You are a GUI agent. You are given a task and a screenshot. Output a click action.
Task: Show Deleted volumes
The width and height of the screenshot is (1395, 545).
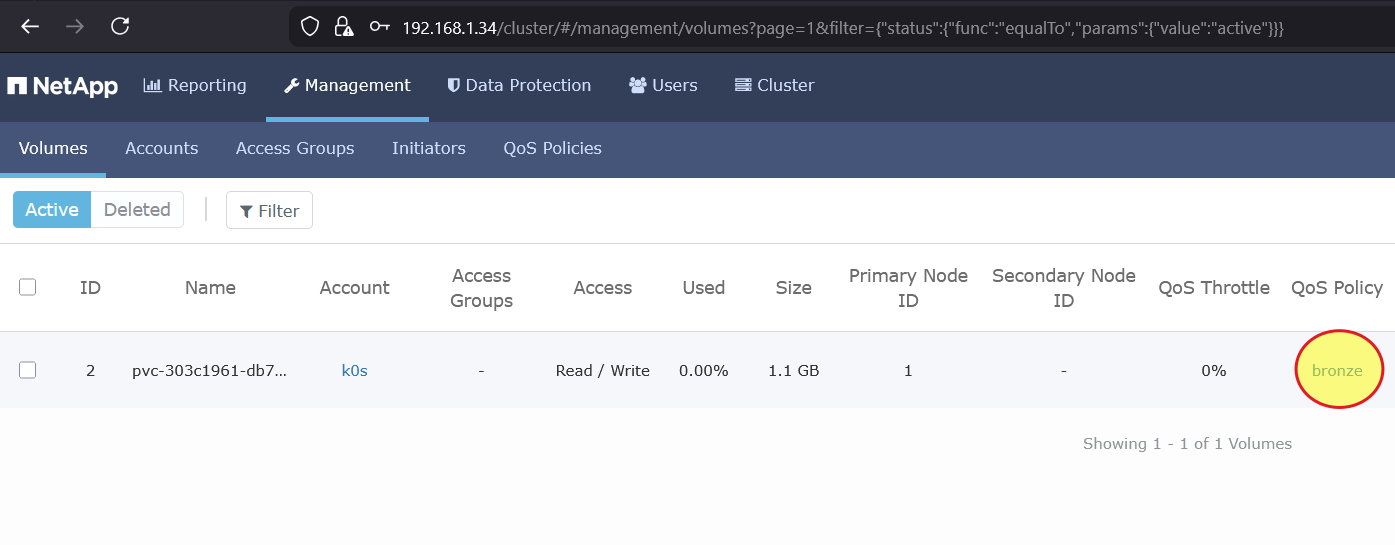point(137,210)
